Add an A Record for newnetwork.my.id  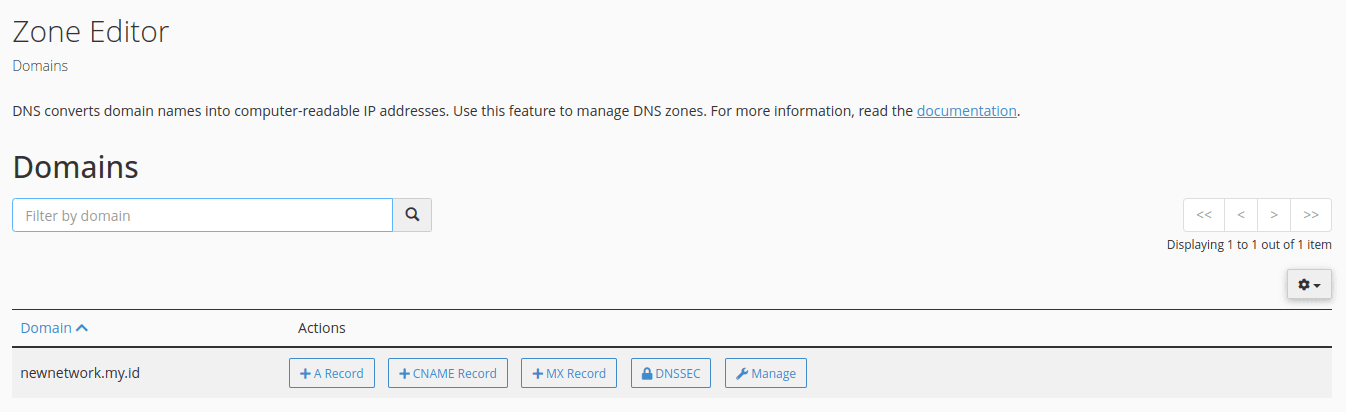(x=332, y=373)
